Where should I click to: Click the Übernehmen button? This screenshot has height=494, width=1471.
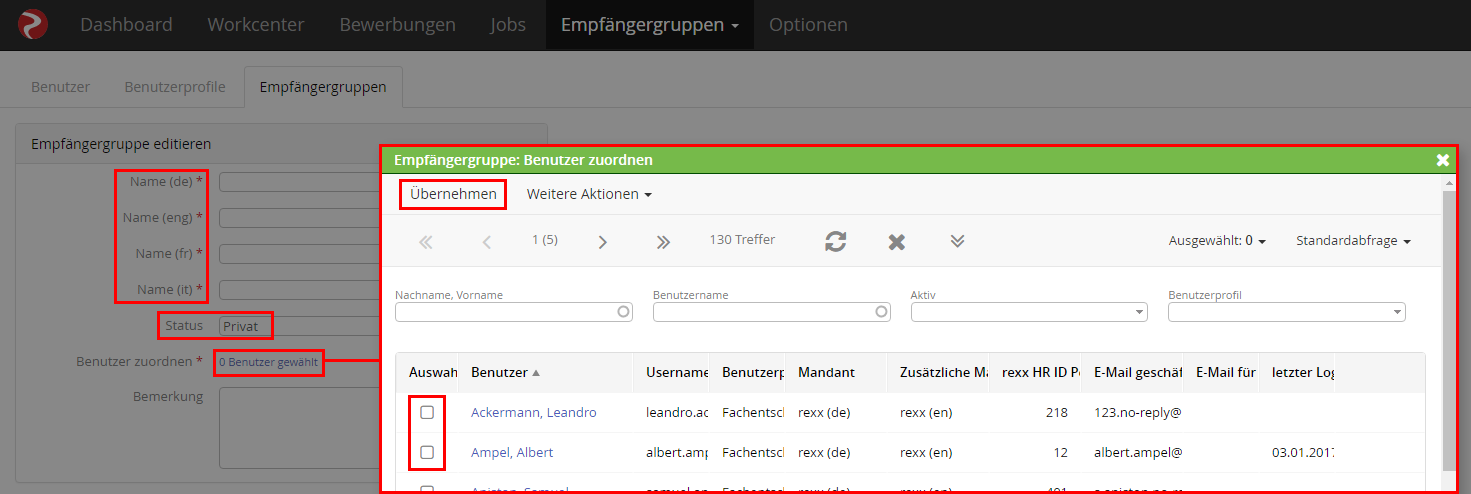click(x=453, y=194)
